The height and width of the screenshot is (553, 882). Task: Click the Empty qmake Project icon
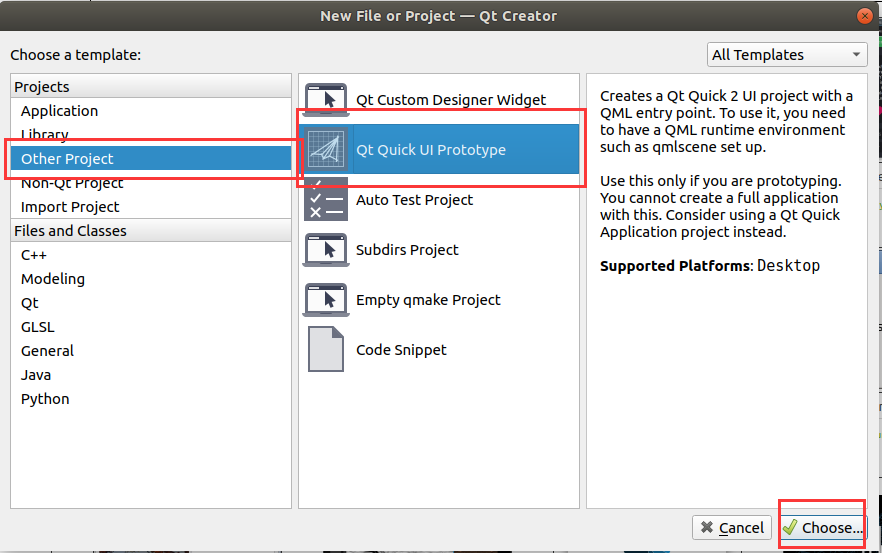pyautogui.click(x=326, y=300)
